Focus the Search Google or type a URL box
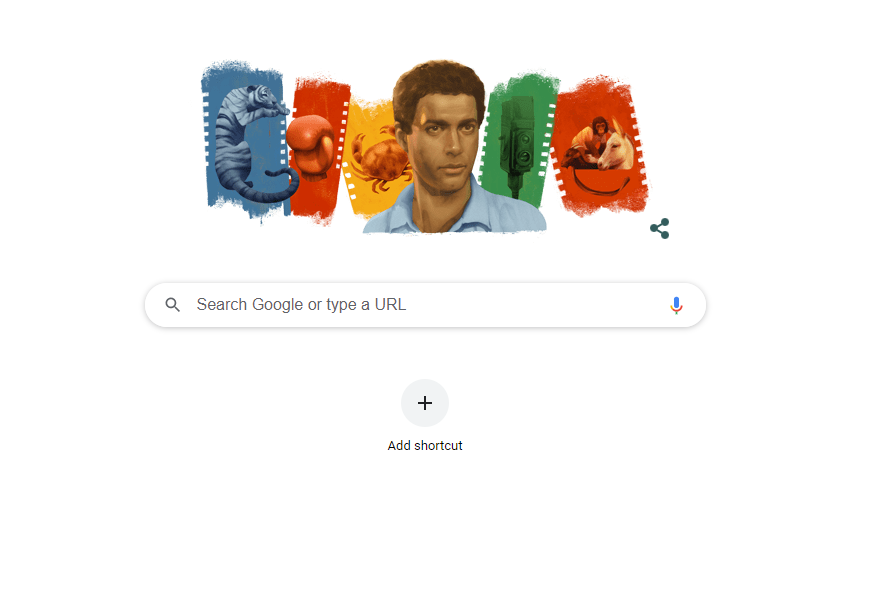This screenshot has width=893, height=609. coord(425,305)
